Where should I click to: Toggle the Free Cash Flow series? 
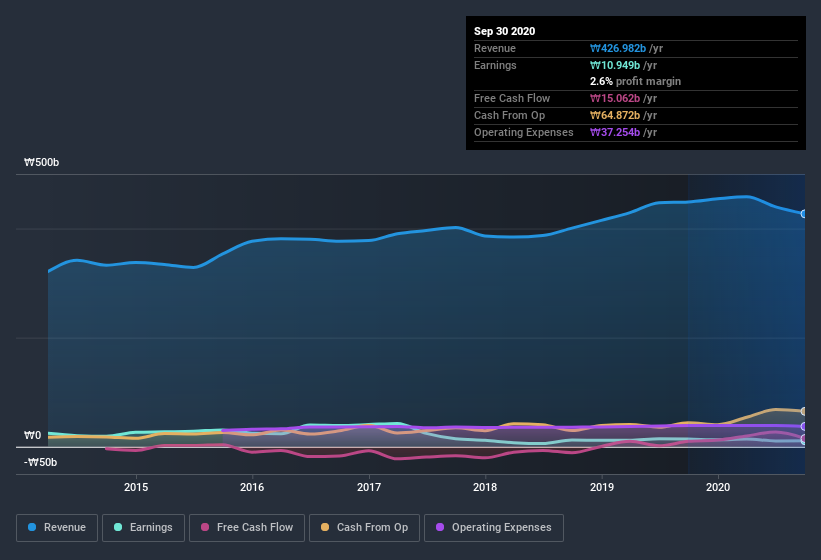pyautogui.click(x=247, y=528)
